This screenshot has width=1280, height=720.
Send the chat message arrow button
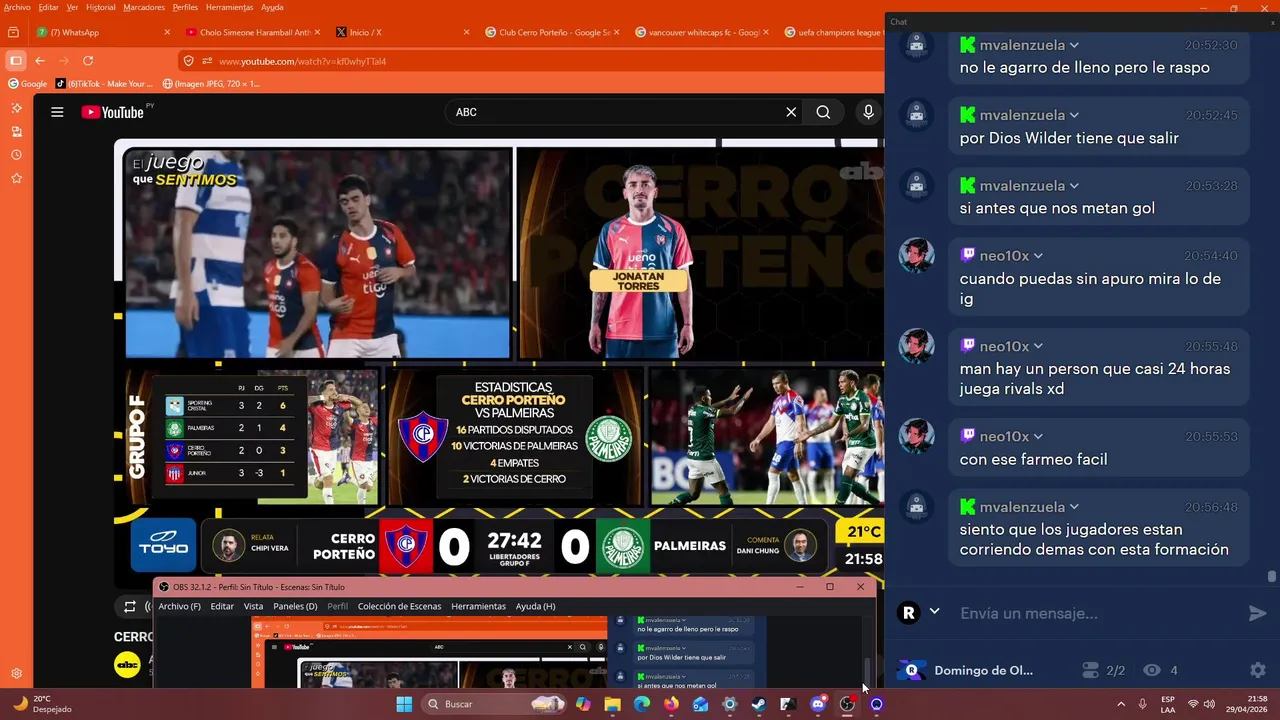pos(1257,613)
